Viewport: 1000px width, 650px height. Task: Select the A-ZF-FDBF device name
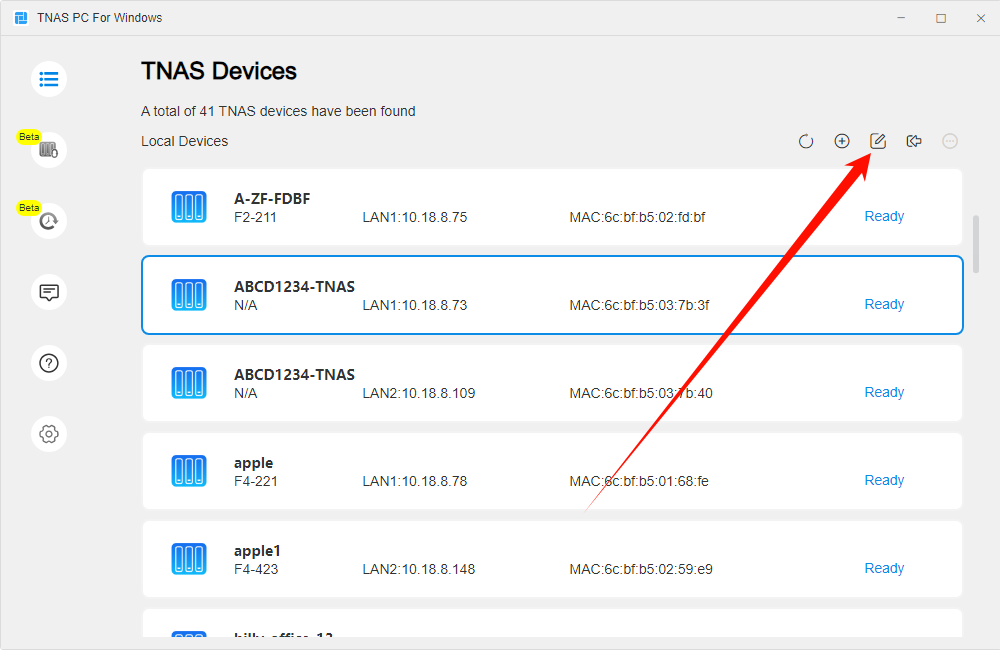pyautogui.click(x=272, y=198)
